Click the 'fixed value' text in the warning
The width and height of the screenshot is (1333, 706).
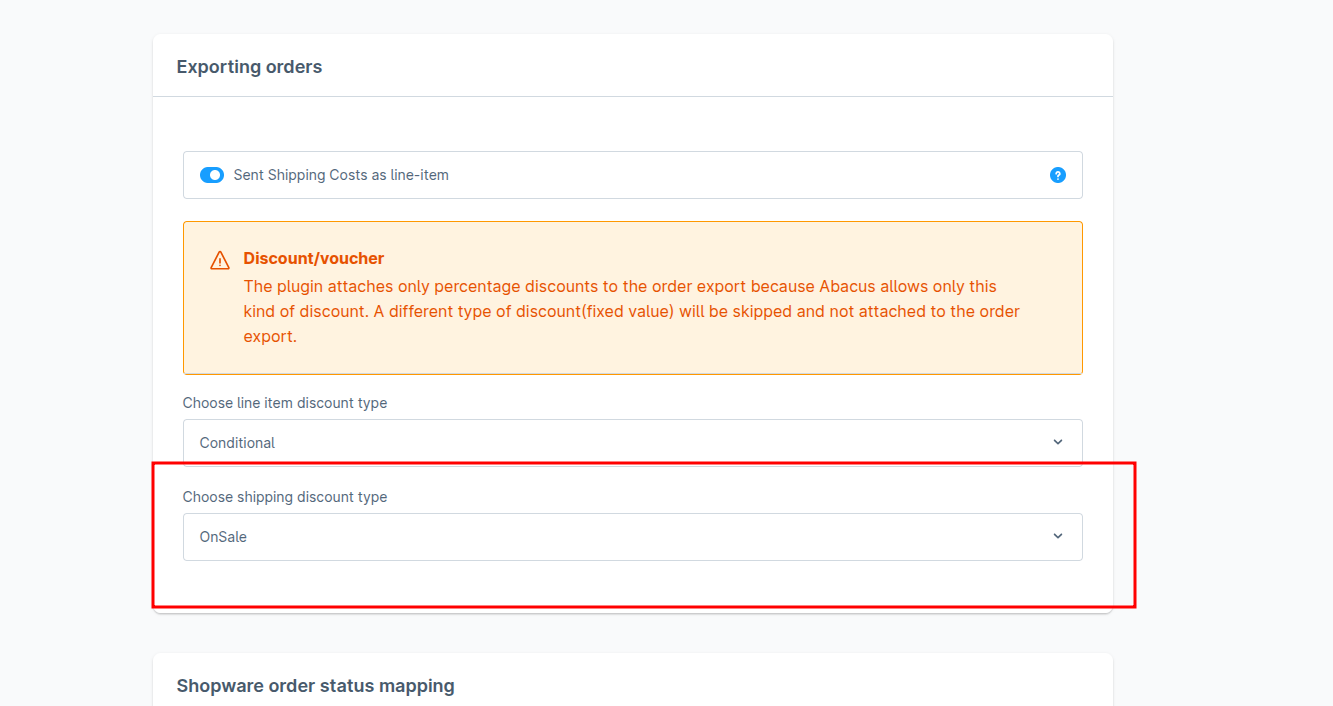[x=630, y=311]
